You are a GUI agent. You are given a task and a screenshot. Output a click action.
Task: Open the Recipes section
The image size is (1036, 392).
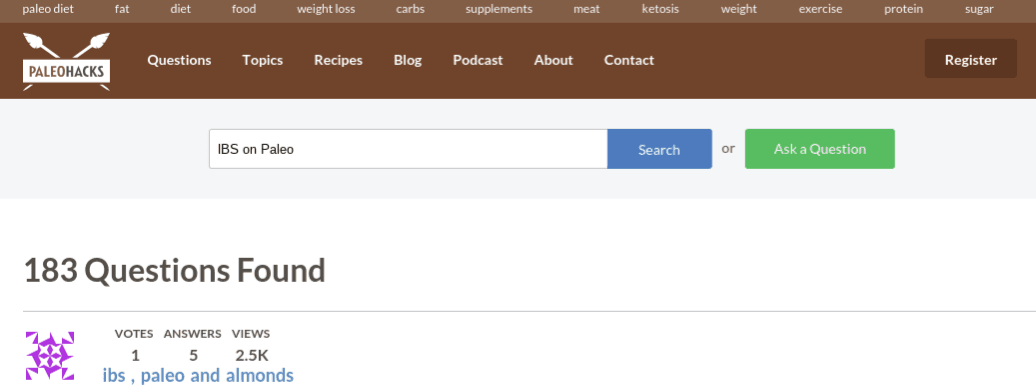338,60
